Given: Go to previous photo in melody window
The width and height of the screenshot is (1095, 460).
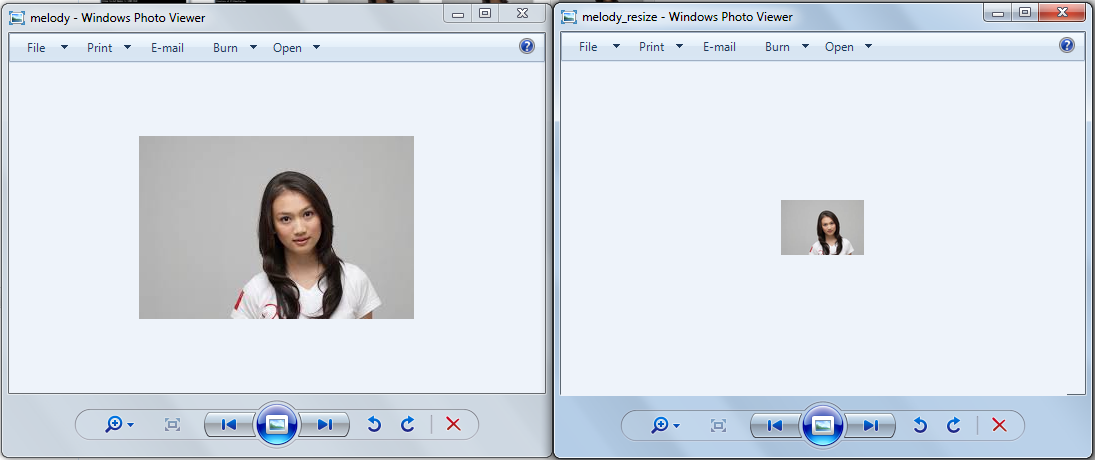Looking at the screenshot, I should pos(230,424).
